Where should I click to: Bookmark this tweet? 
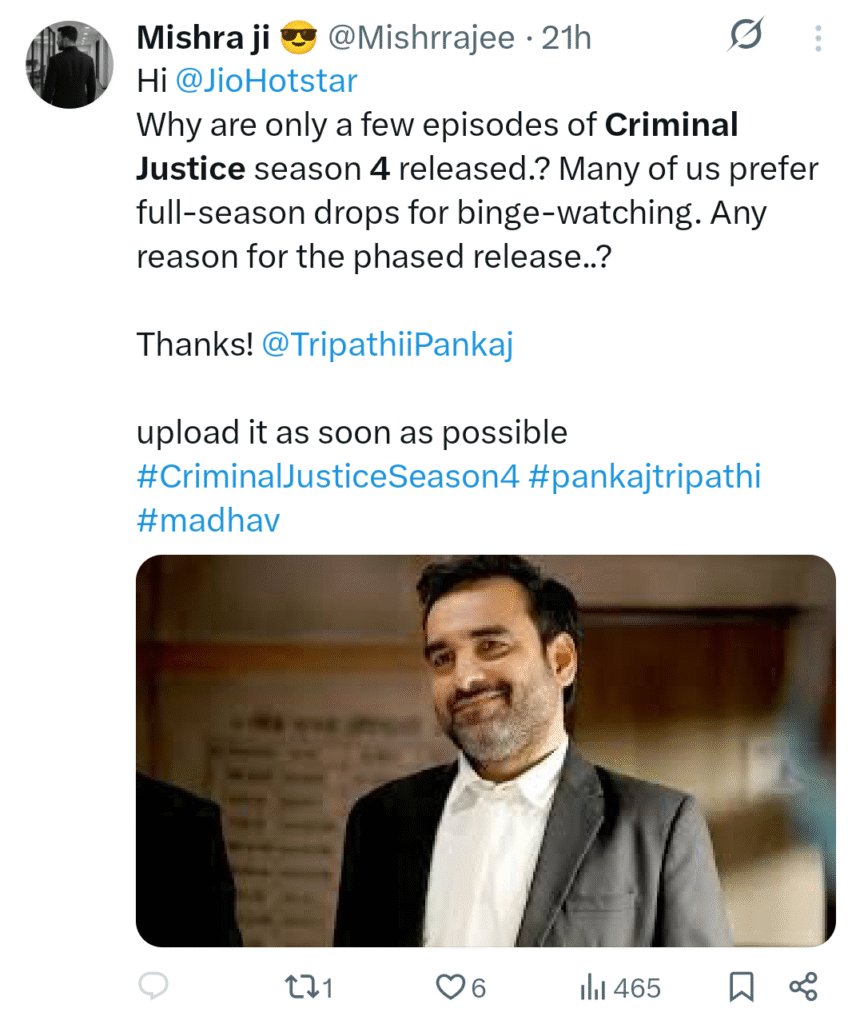[x=741, y=988]
